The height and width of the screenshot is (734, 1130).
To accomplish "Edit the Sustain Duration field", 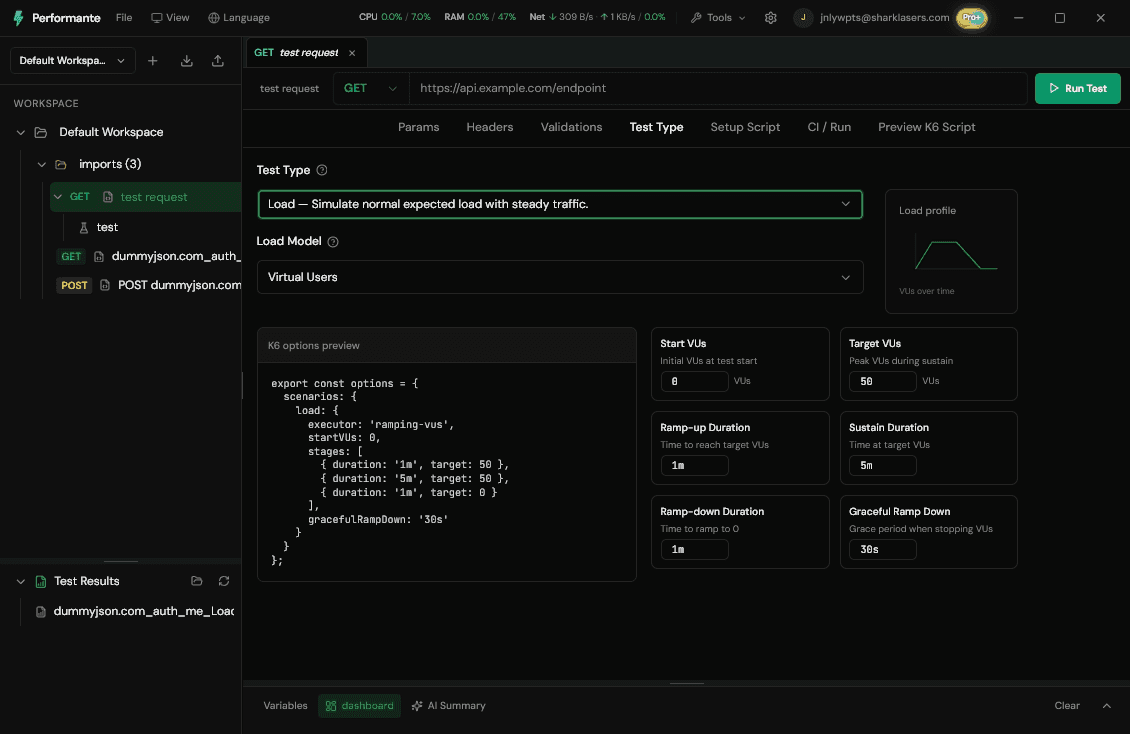I will [x=882, y=465].
